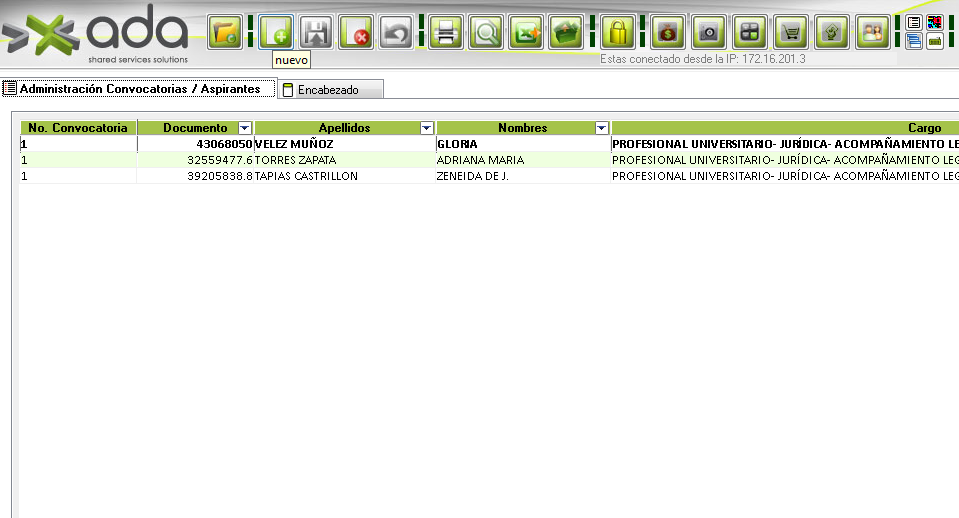Click the open folder toolbar icon
This screenshot has height=518, width=959.
(225, 32)
